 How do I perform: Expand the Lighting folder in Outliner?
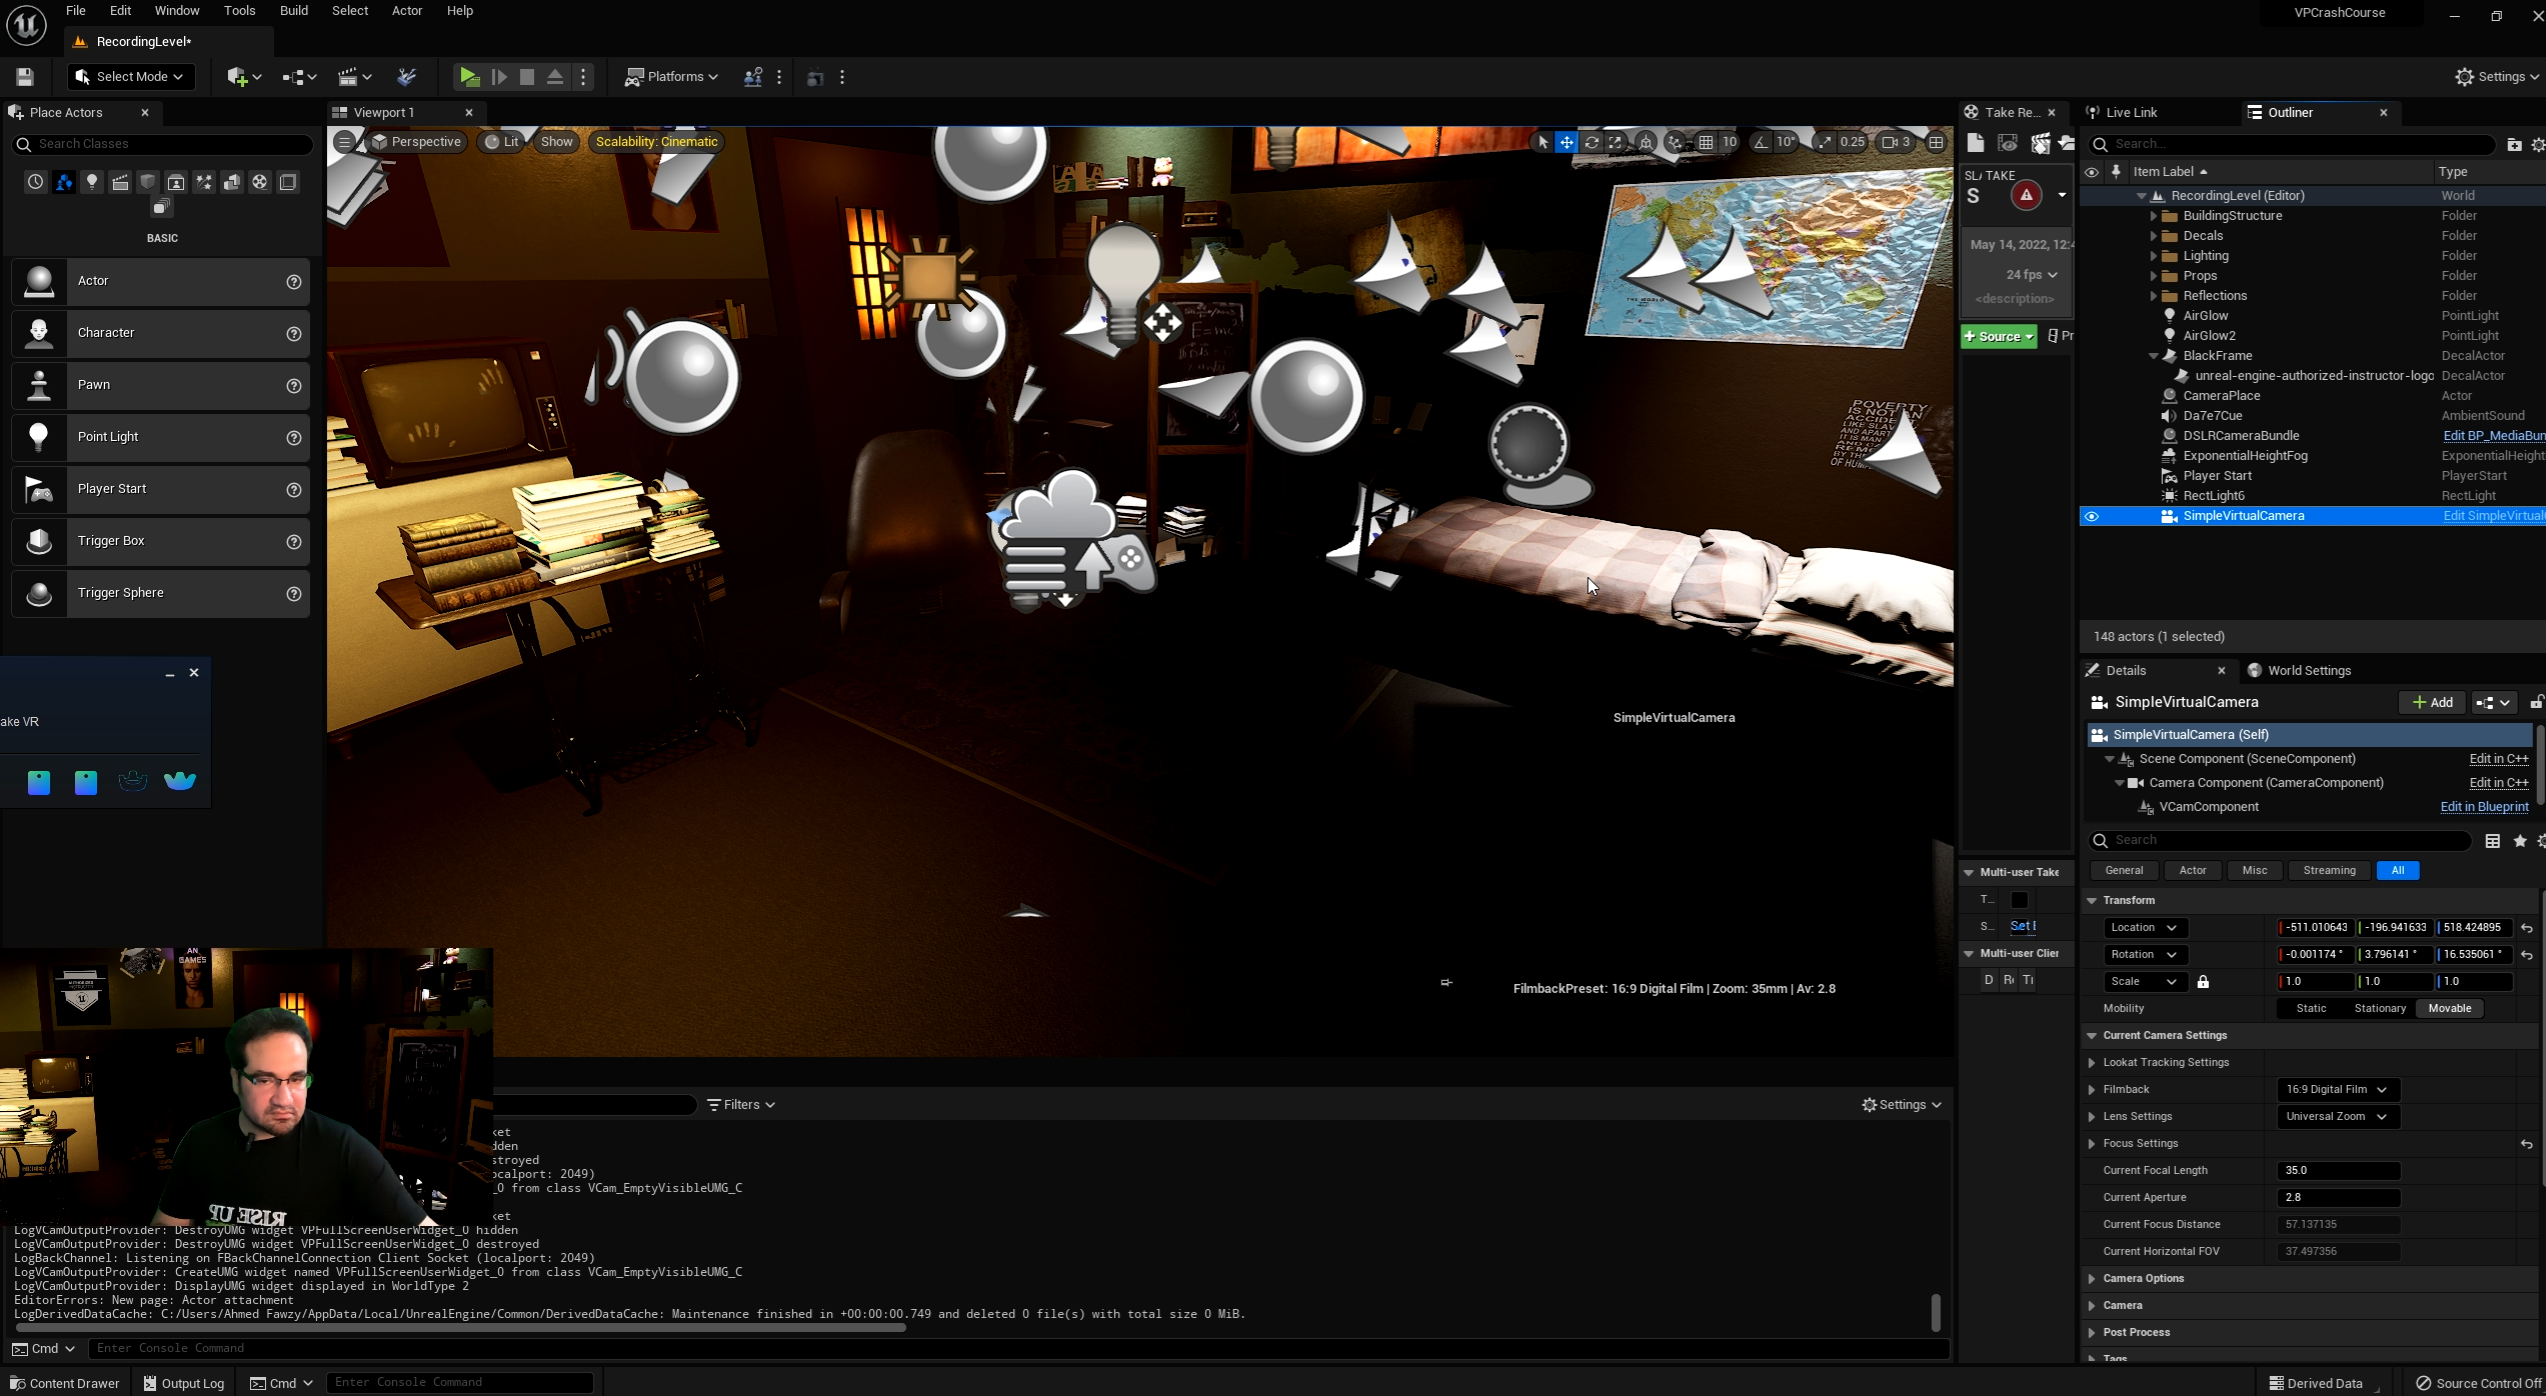click(x=2153, y=256)
